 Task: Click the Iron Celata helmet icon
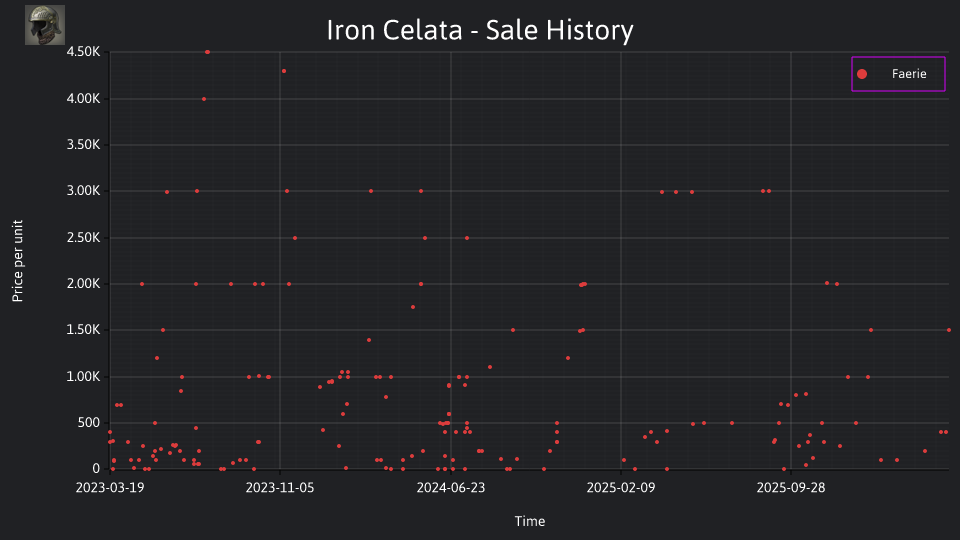[45, 25]
